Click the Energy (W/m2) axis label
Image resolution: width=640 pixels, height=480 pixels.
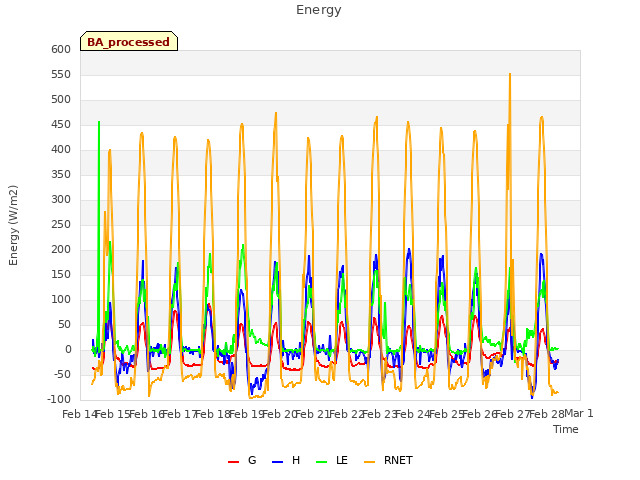coord(13,225)
